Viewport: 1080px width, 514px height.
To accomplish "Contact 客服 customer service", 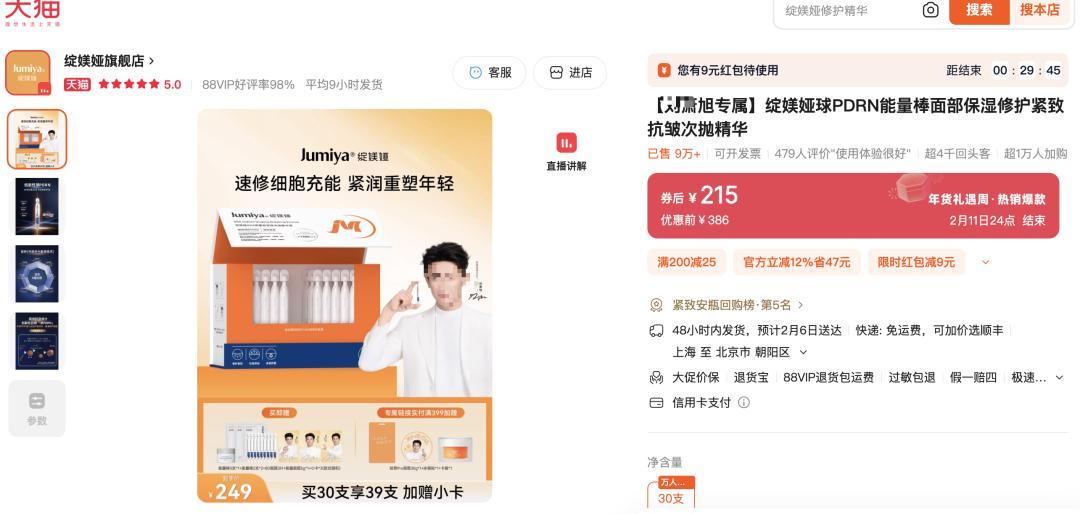I will [489, 72].
